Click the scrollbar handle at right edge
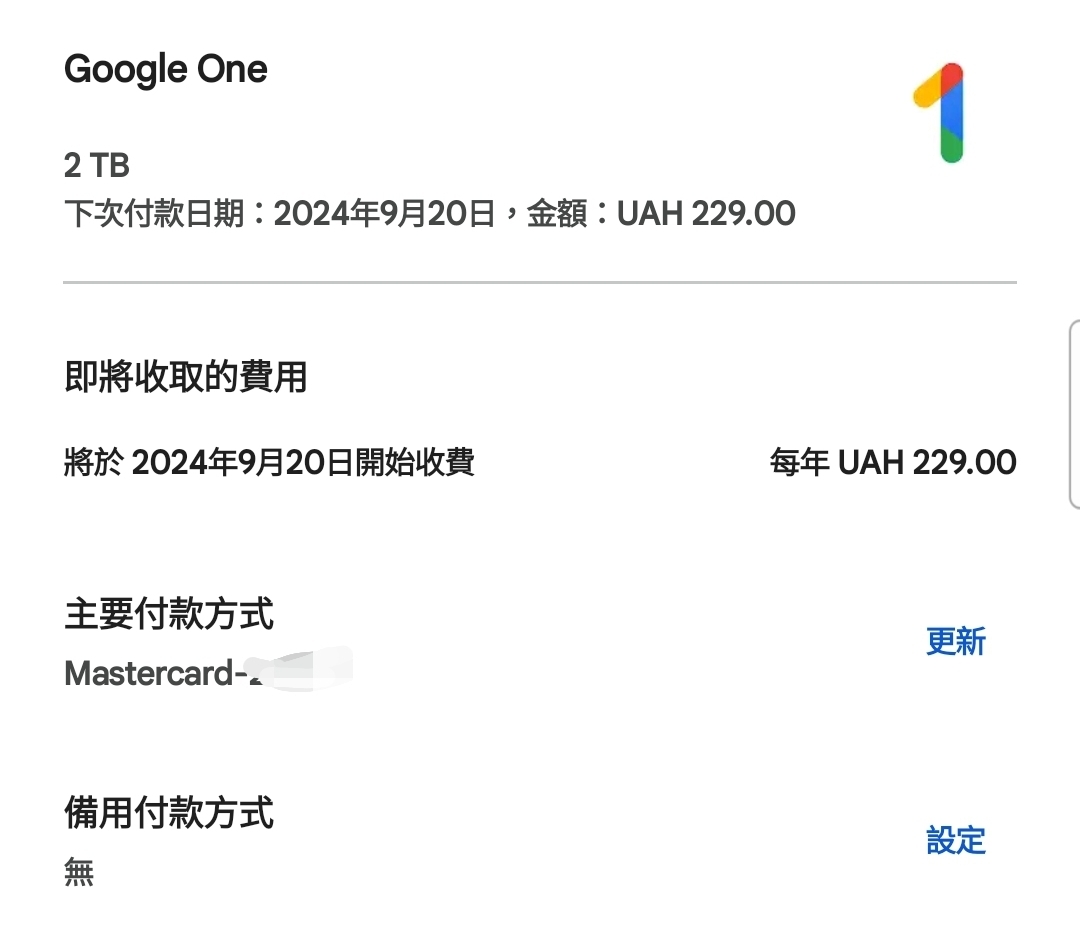 [x=1074, y=410]
